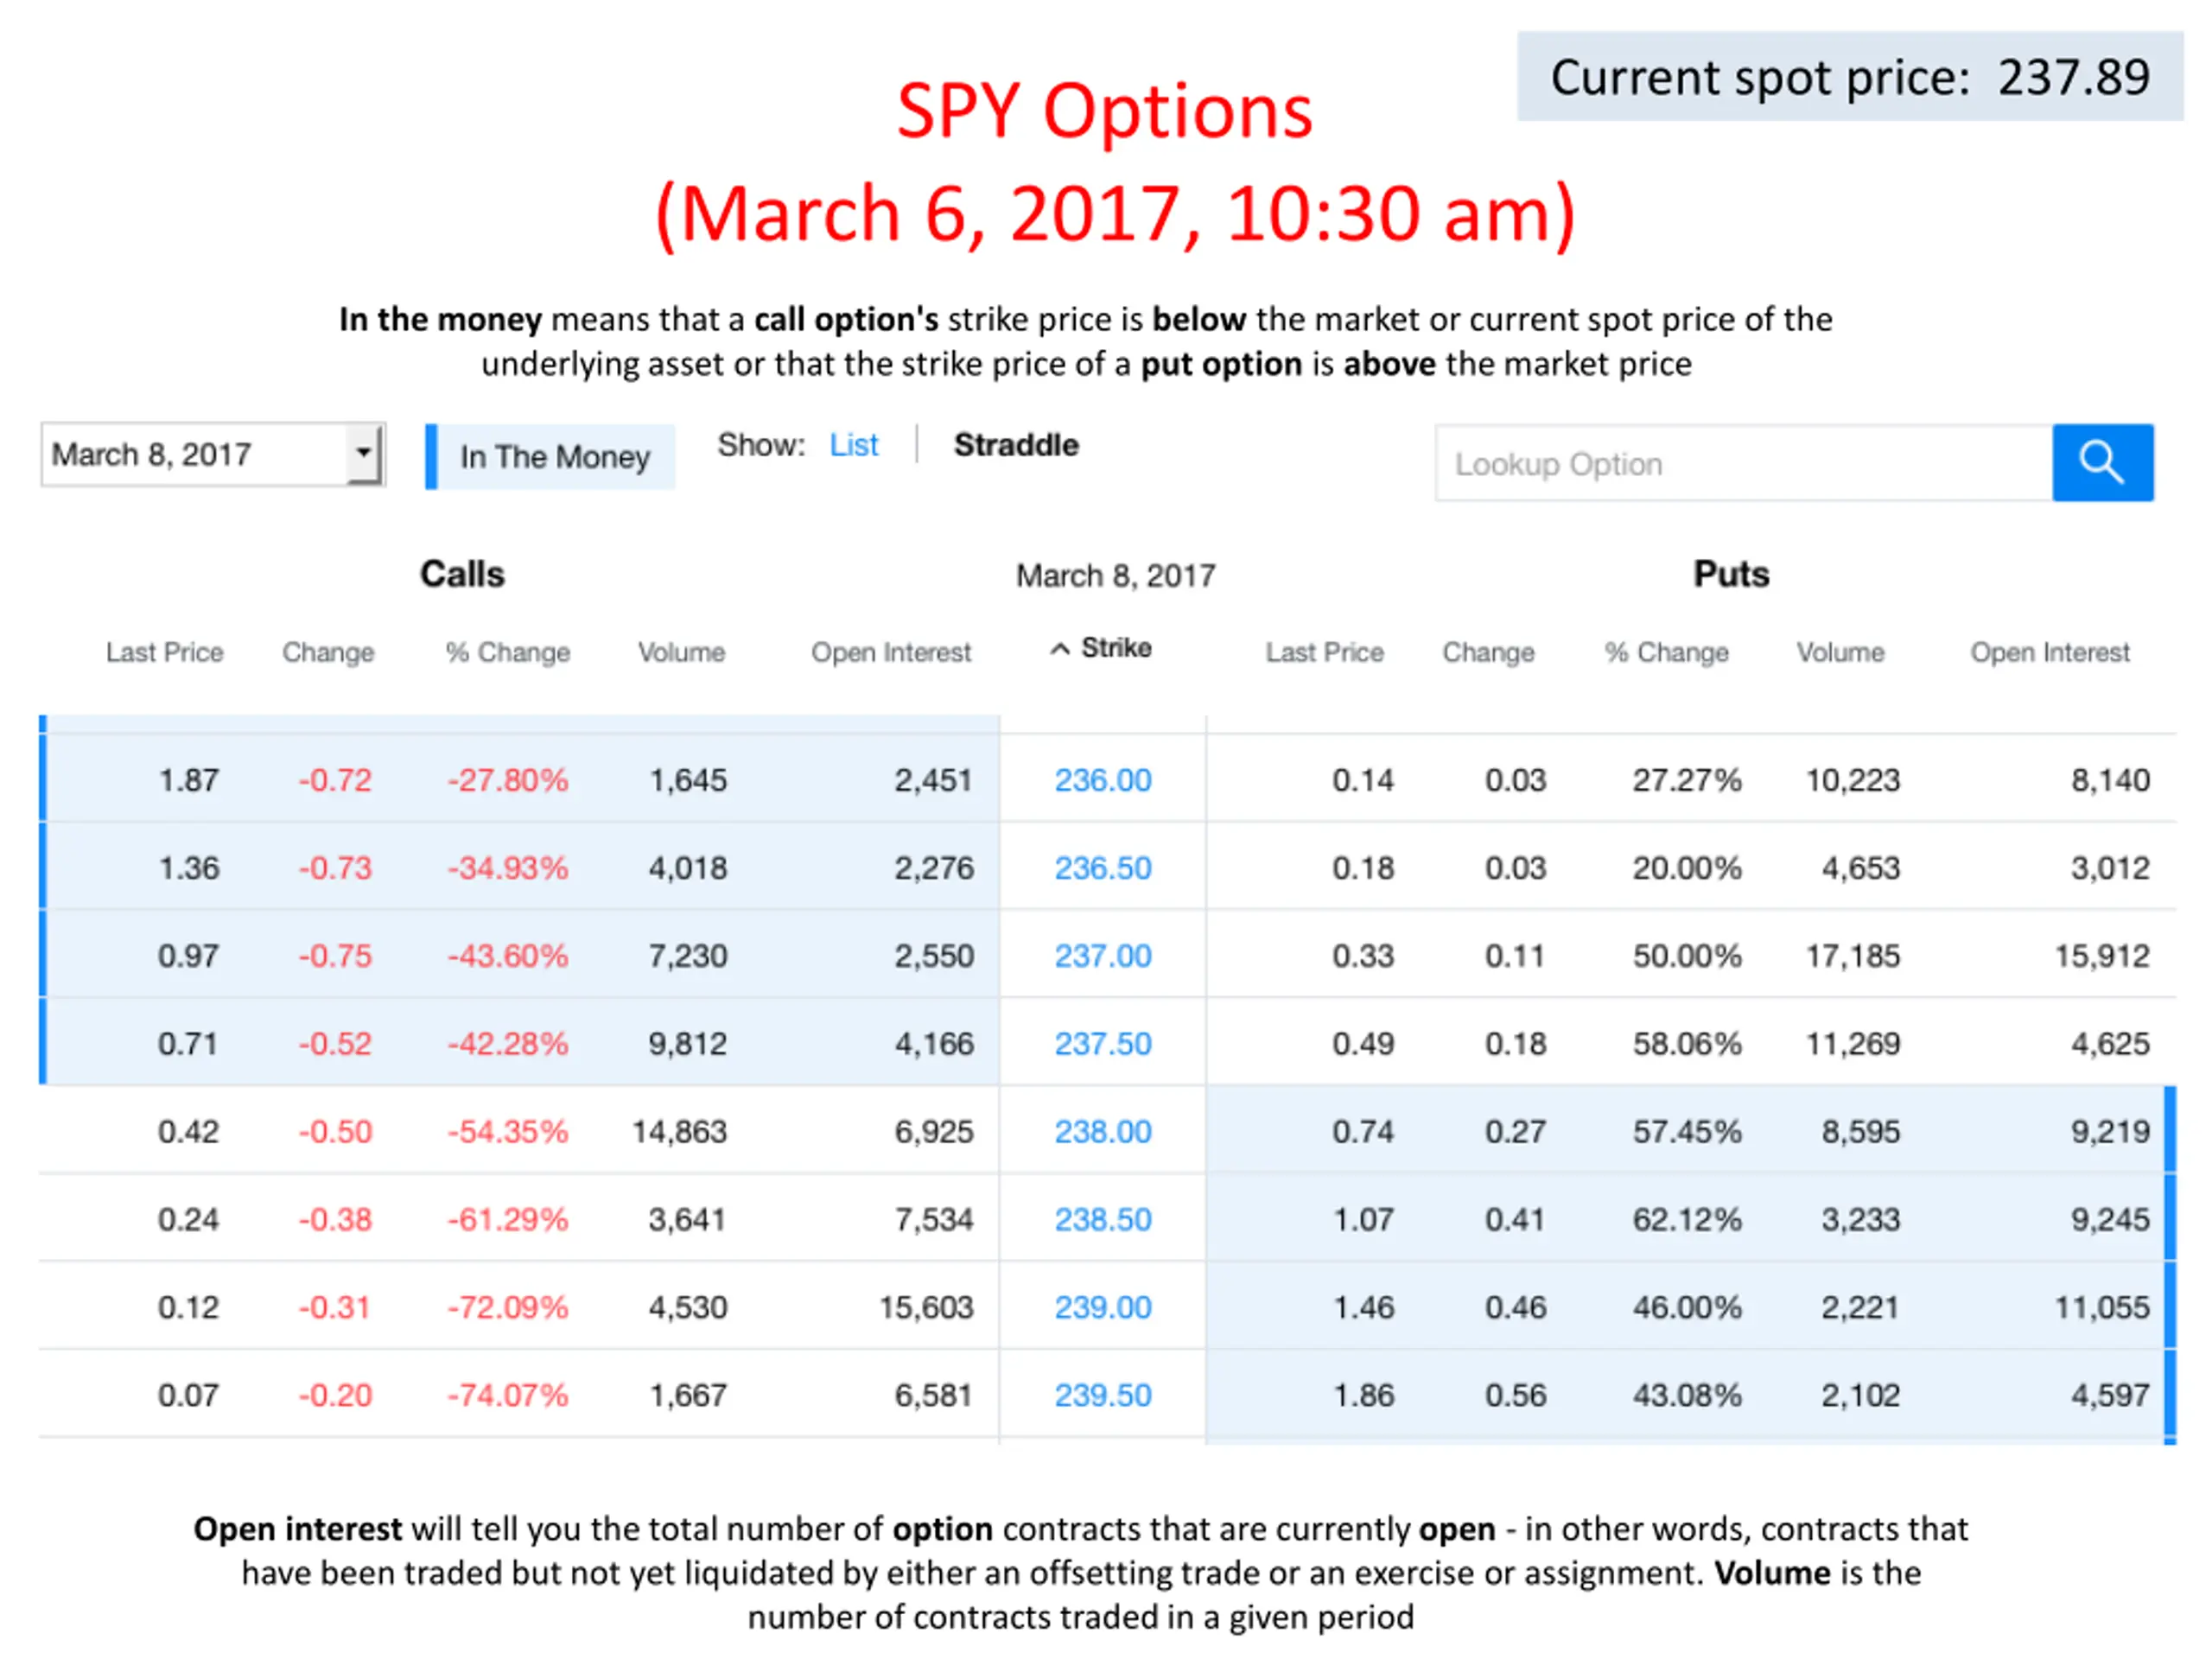Open the 237.00 strike link
Image resolution: width=2212 pixels, height=1659 pixels.
(1103, 956)
